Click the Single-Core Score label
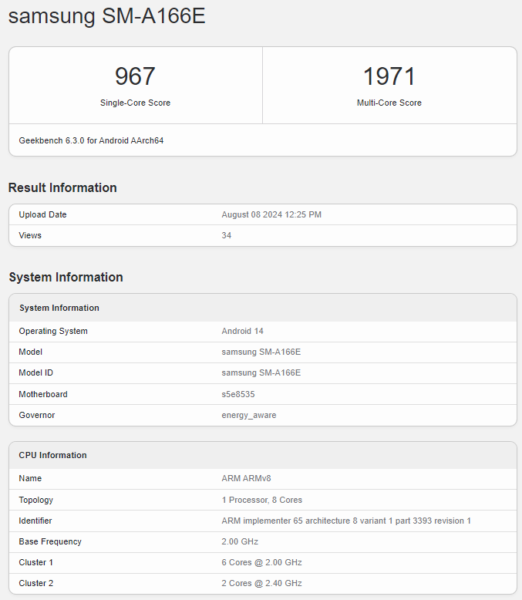Viewport: 522px width, 600px height. coord(135,103)
